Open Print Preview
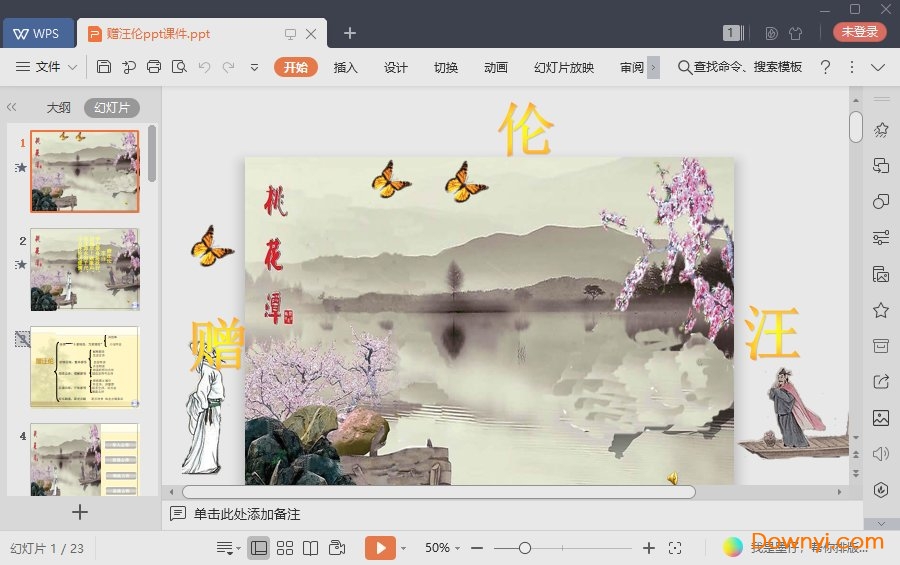 179,67
